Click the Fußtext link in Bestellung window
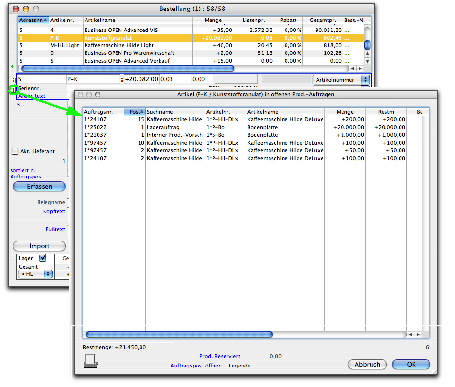Image resolution: width=455 pixels, height=387 pixels. pyautogui.click(x=55, y=229)
